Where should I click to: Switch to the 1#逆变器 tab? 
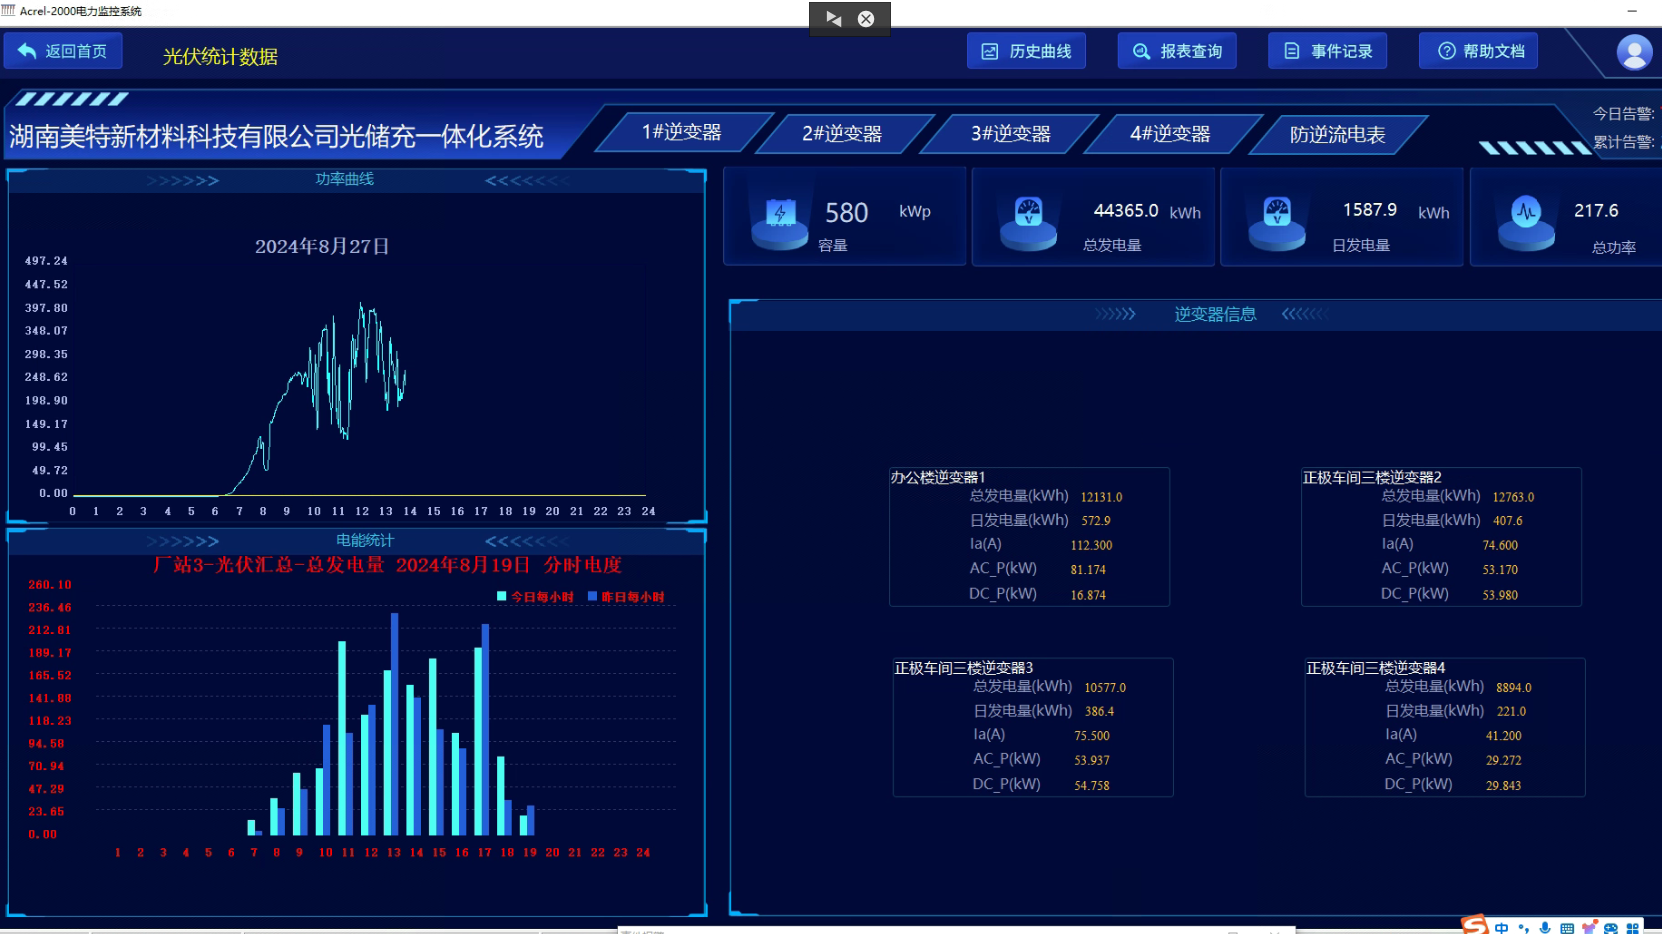click(x=682, y=133)
